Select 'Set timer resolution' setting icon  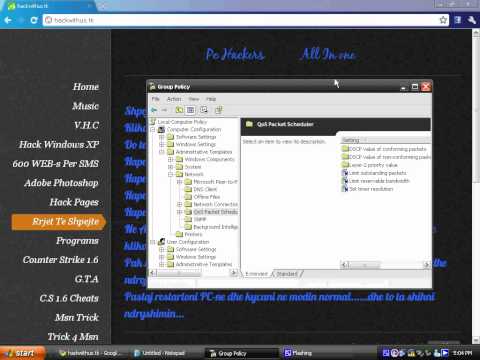point(345,189)
